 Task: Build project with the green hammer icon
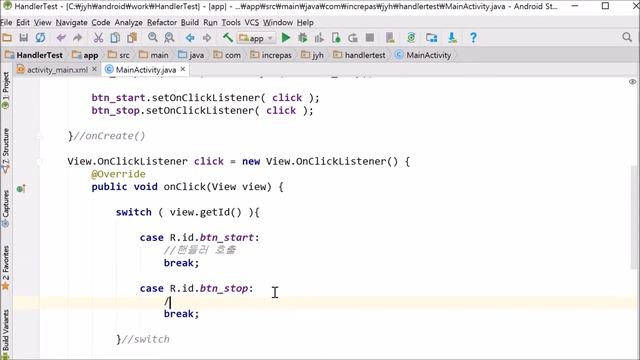pyautogui.click(x=227, y=38)
